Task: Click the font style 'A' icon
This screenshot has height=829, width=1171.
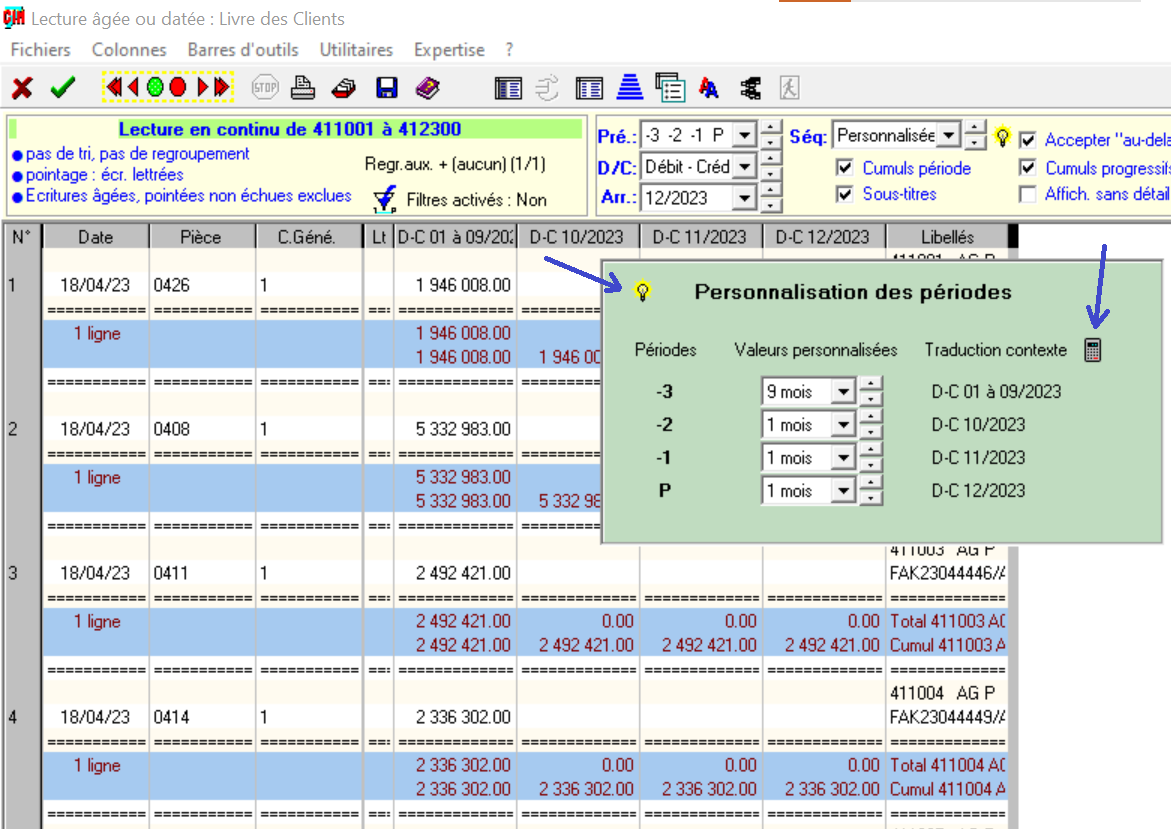Action: click(x=709, y=88)
